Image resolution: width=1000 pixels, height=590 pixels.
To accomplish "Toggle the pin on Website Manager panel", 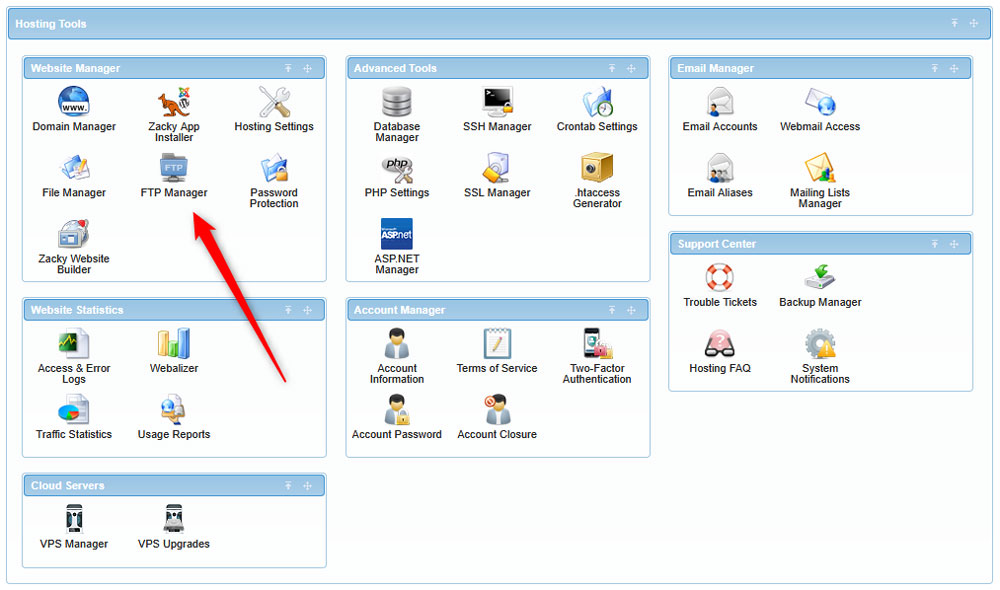I will [x=288, y=68].
